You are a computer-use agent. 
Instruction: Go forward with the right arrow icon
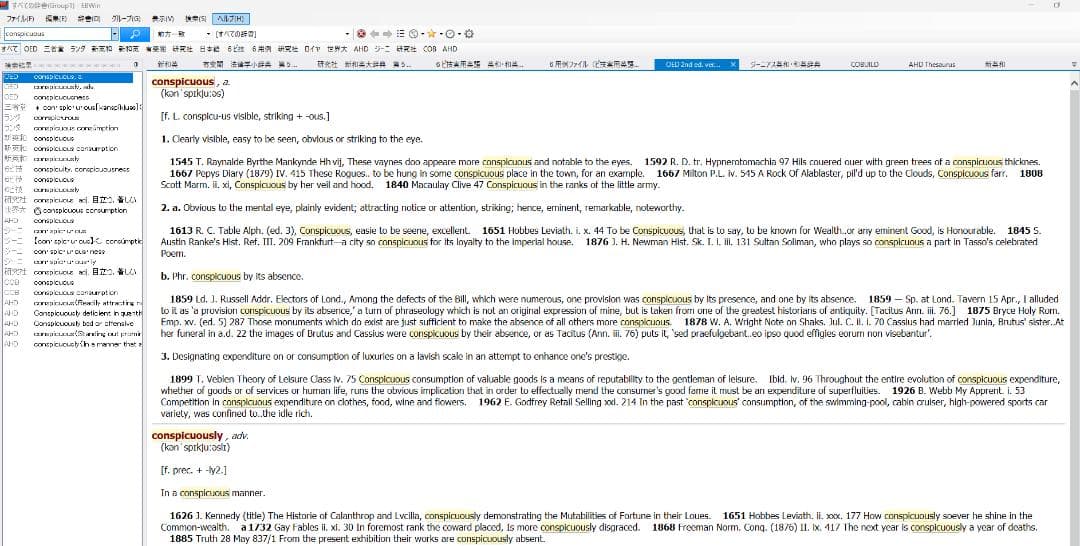pos(387,34)
